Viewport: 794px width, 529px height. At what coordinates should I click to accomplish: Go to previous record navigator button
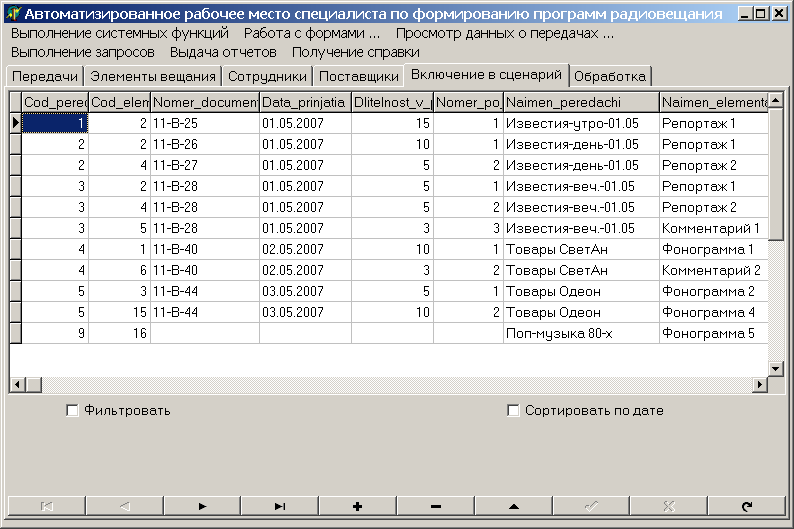(x=125, y=506)
